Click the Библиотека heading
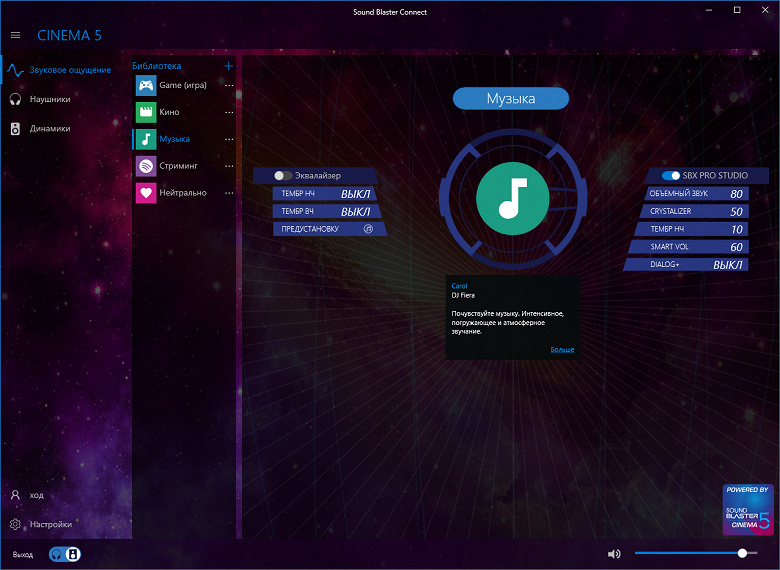This screenshot has height=570, width=780. coord(156,66)
